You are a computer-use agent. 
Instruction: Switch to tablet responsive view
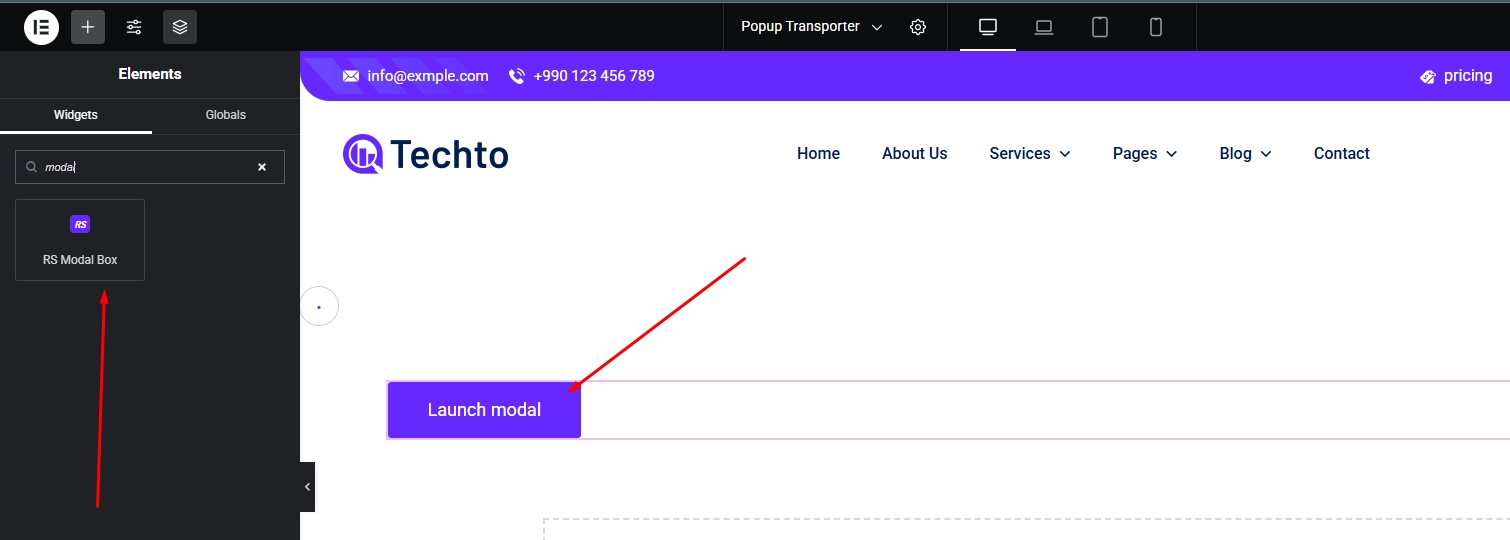point(1100,27)
